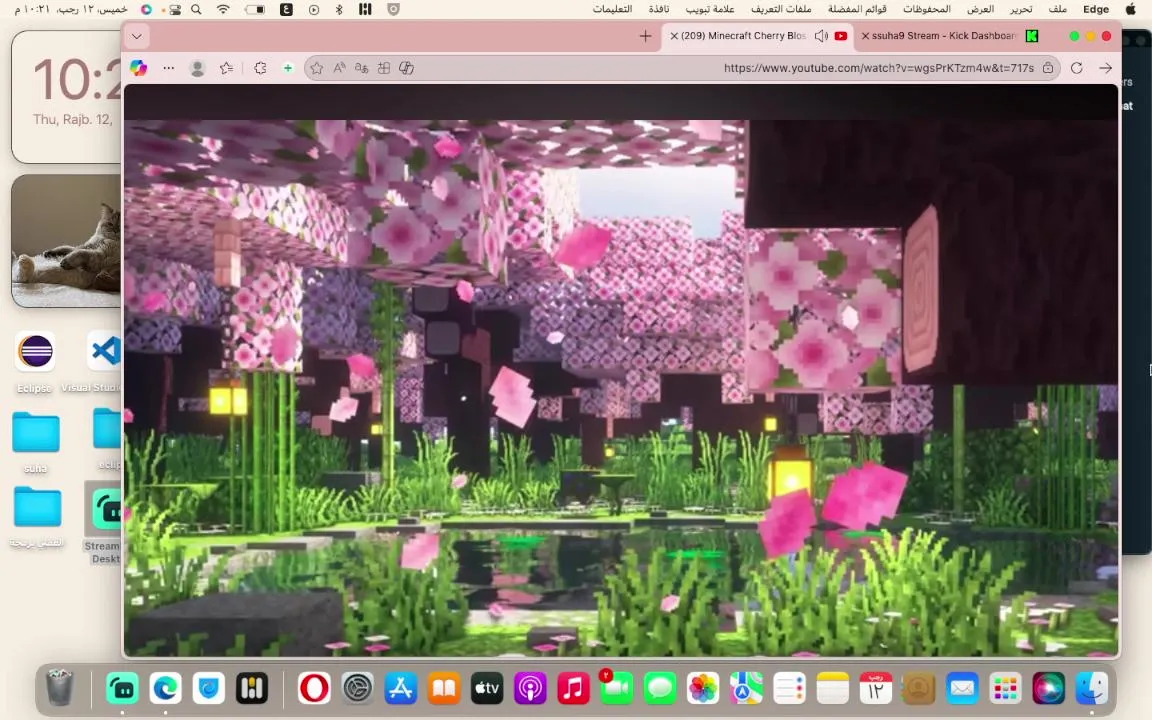Open Books from the Dock
This screenshot has width=1152, height=720.
[x=444, y=688]
